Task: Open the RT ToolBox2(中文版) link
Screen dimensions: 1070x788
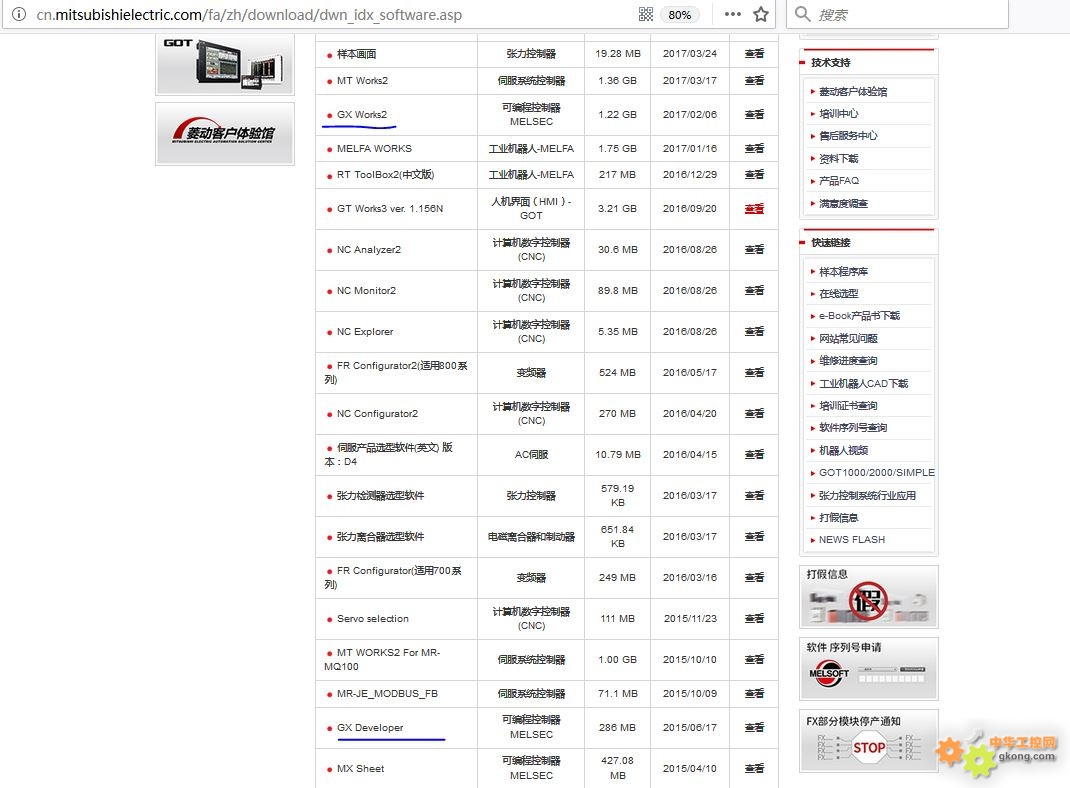Action: coord(385,175)
